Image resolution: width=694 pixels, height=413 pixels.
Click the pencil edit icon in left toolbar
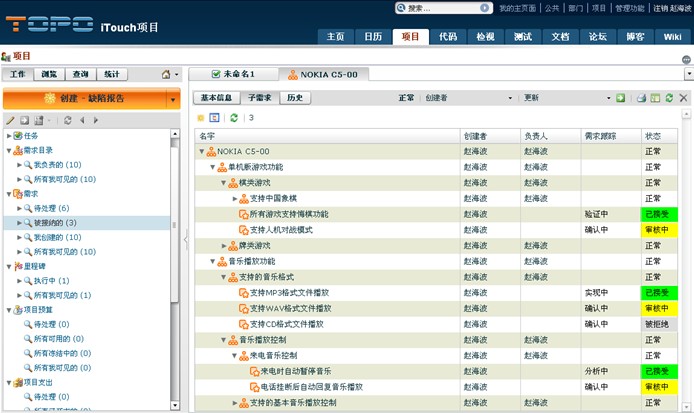pos(11,120)
